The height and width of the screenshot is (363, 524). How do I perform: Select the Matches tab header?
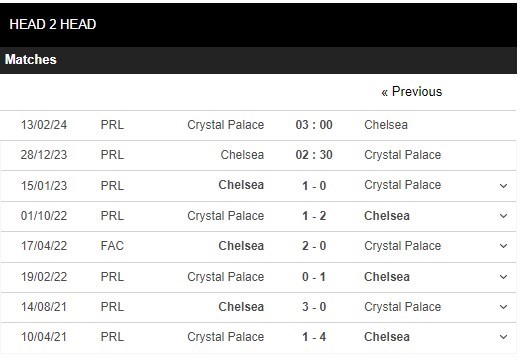click(31, 59)
